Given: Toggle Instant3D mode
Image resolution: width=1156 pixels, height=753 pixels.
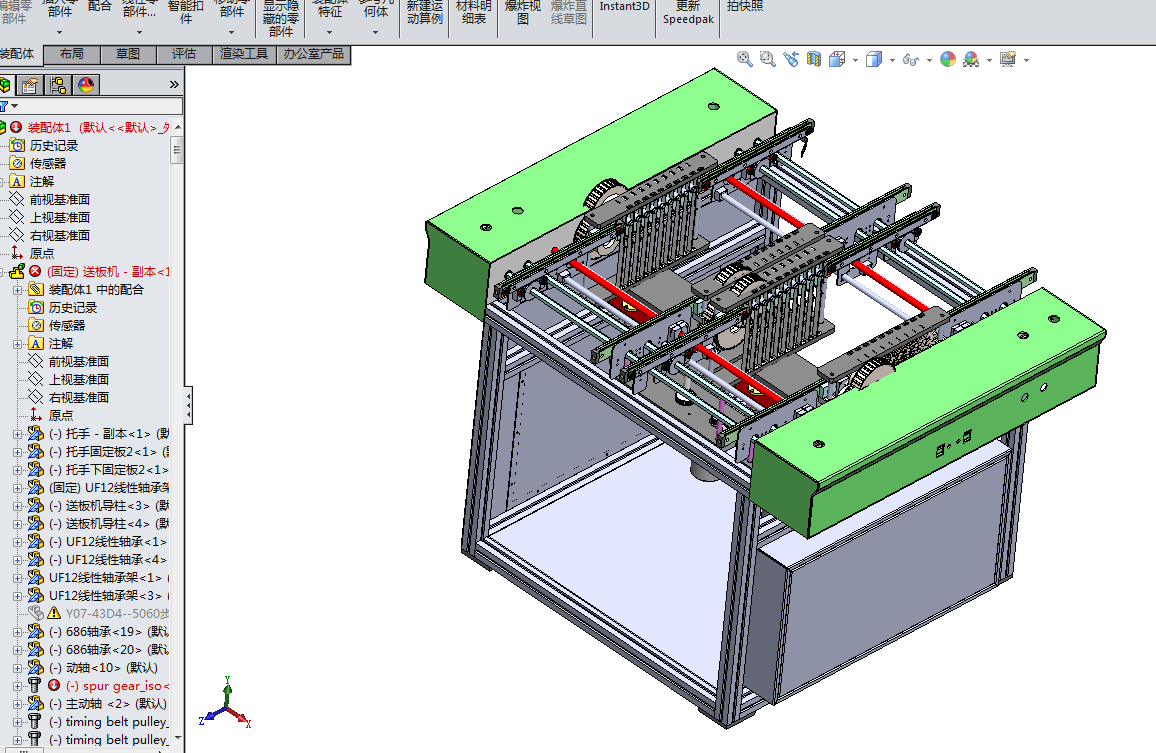Looking at the screenshot, I should 624,7.
